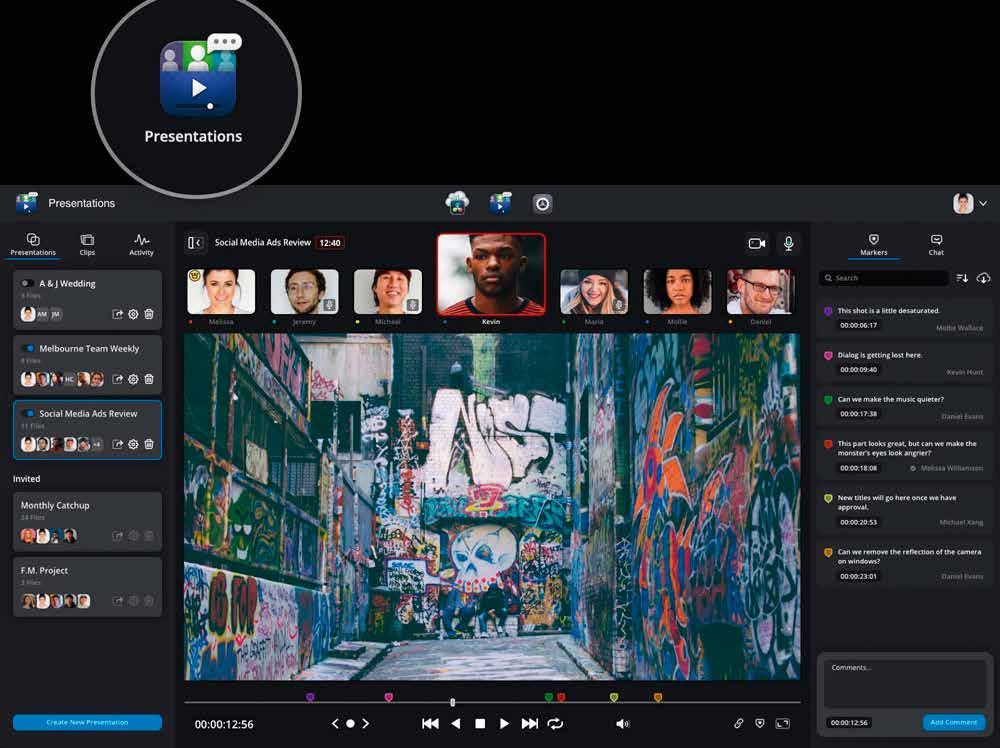Open settings for Social Media Ads Review
Image resolution: width=1000 pixels, height=748 pixels.
point(133,444)
